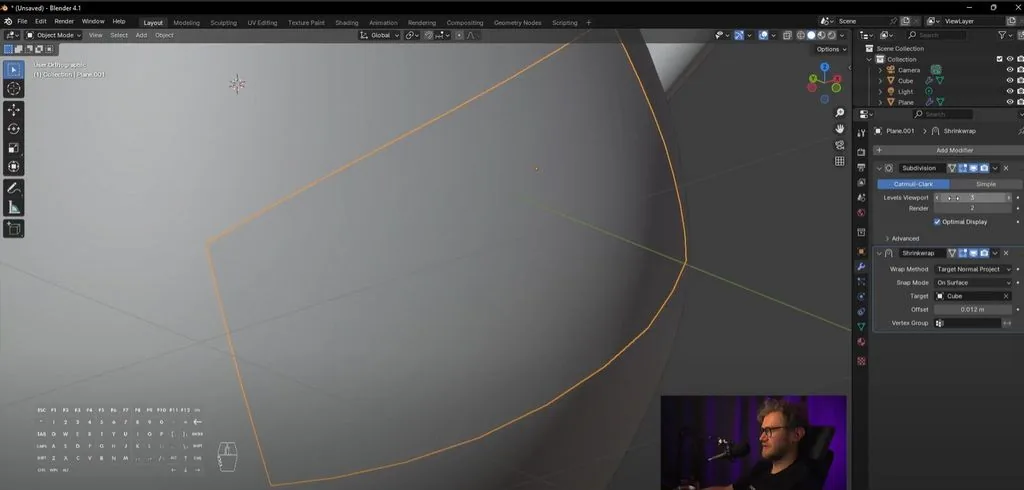Click the Add Modifier button
Viewport: 1024px width, 490px height.
[954, 150]
